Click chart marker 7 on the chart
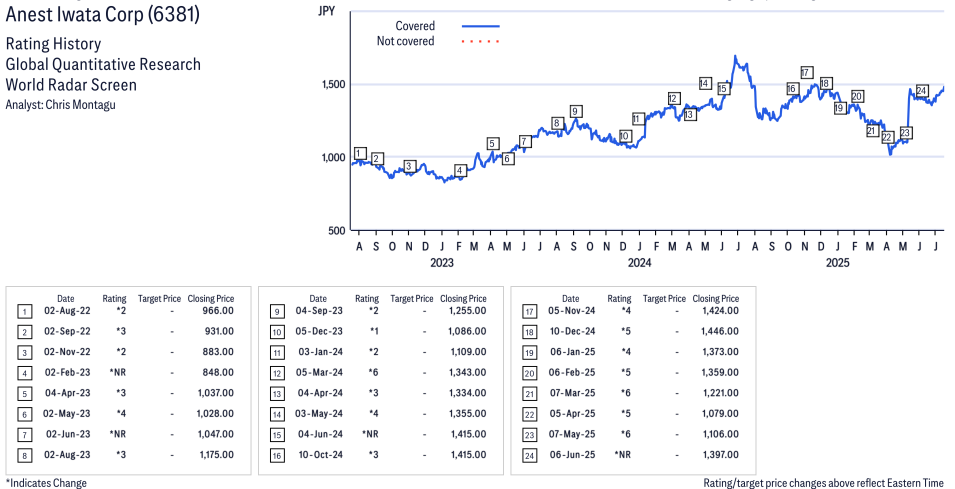 pyautogui.click(x=524, y=141)
